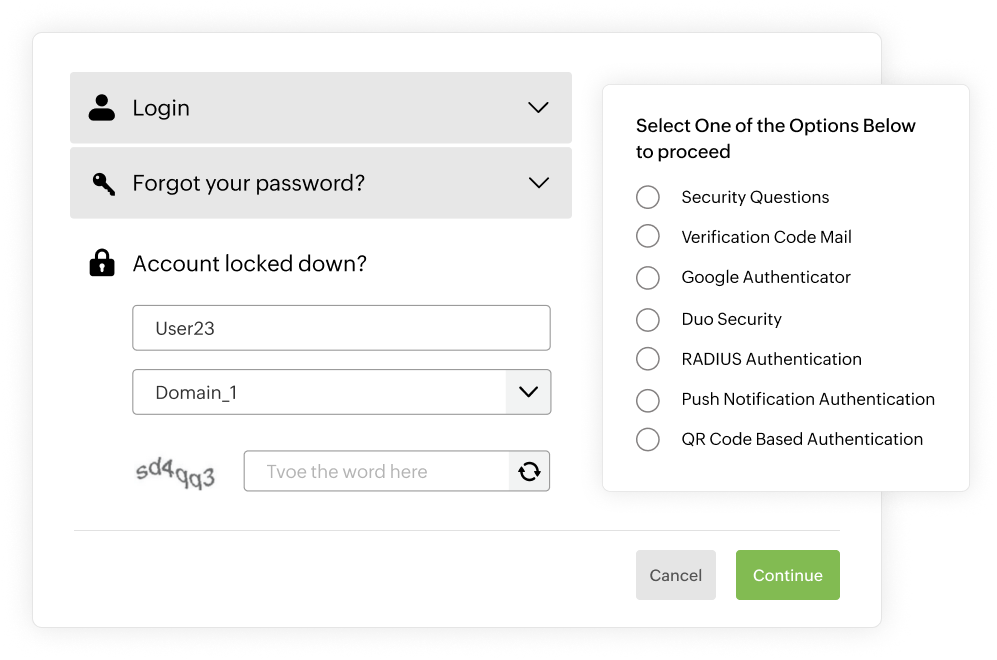Pick the Duo Security option
The width and height of the screenshot is (997, 660).
click(647, 318)
